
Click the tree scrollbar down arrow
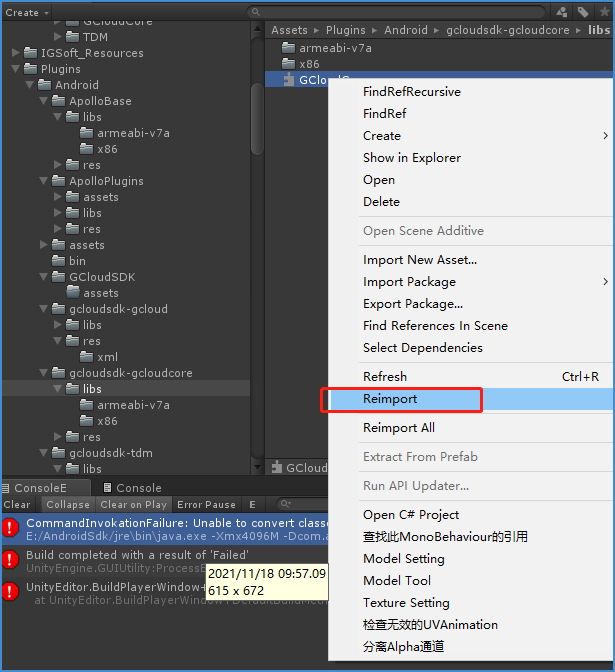tap(257, 468)
